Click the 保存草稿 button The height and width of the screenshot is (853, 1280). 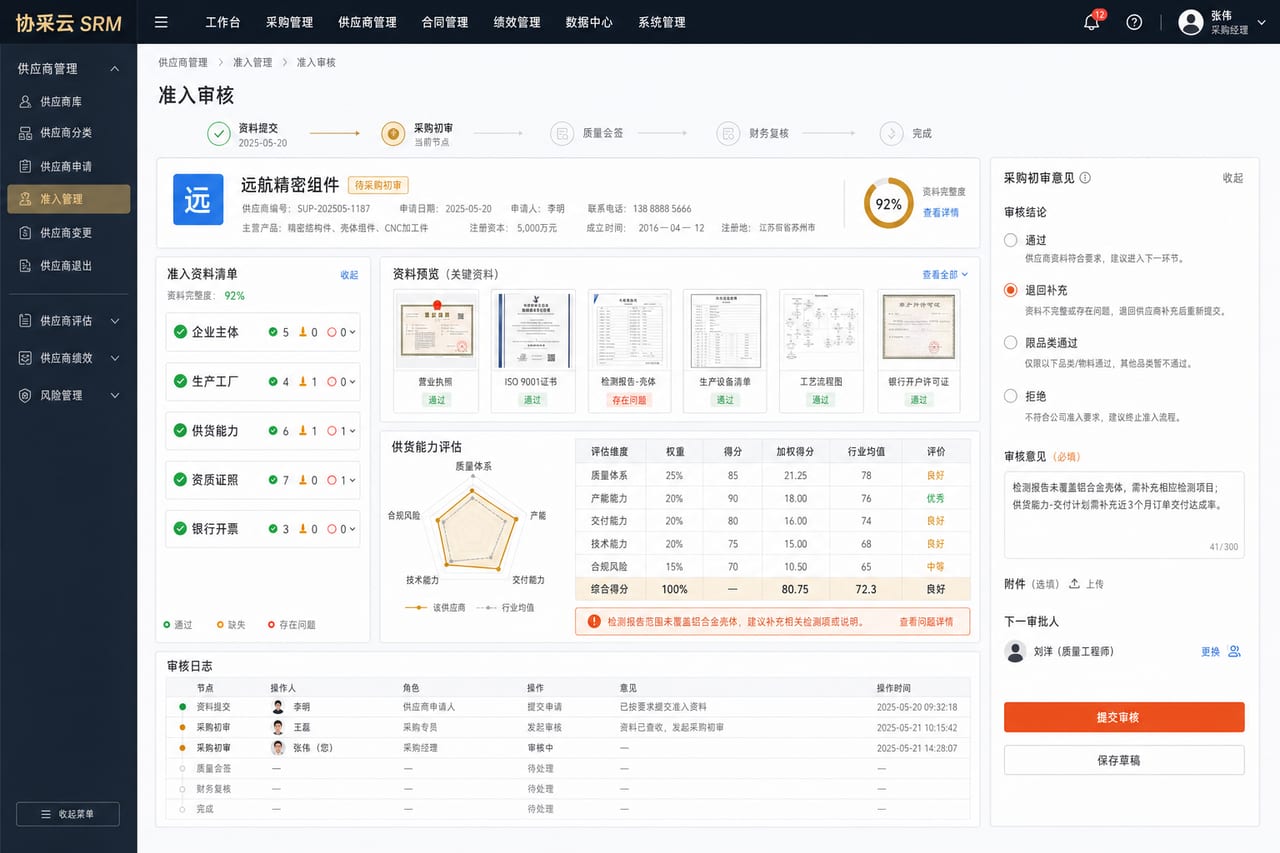tap(1124, 760)
